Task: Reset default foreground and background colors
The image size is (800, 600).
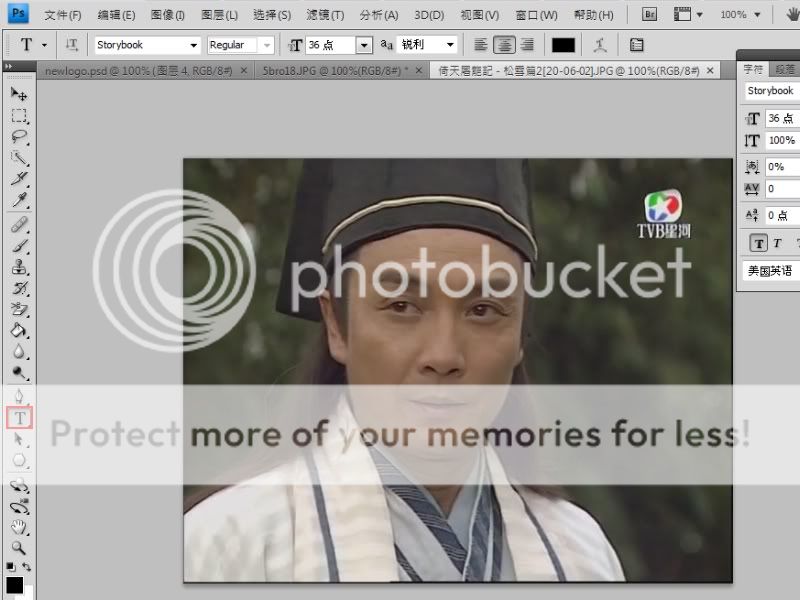Action: [10, 566]
